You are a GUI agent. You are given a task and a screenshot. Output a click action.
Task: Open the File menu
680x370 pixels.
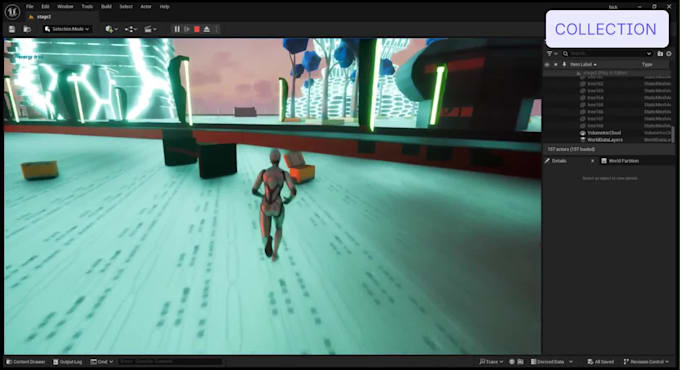(29, 7)
